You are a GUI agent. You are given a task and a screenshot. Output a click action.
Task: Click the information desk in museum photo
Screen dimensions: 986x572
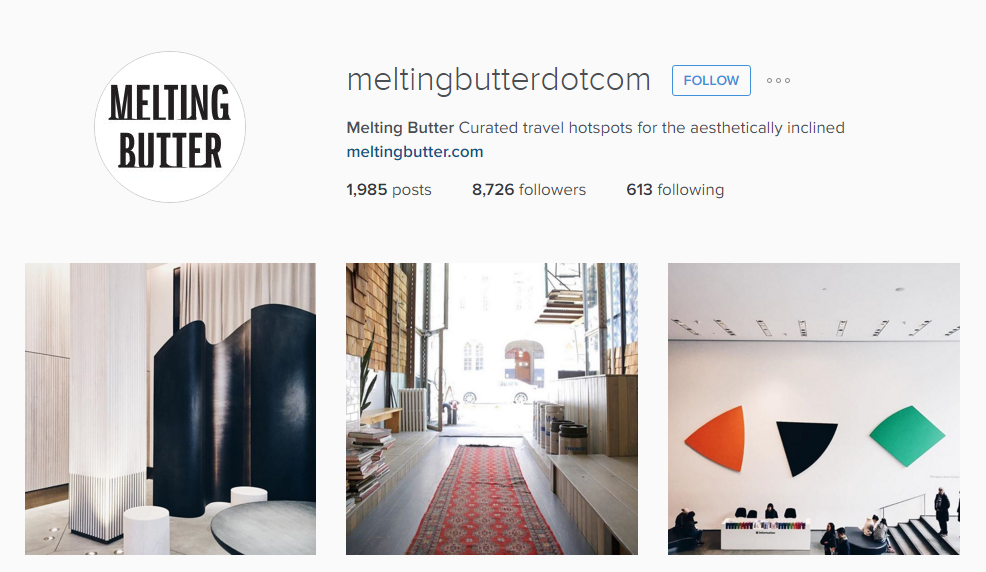(x=765, y=534)
